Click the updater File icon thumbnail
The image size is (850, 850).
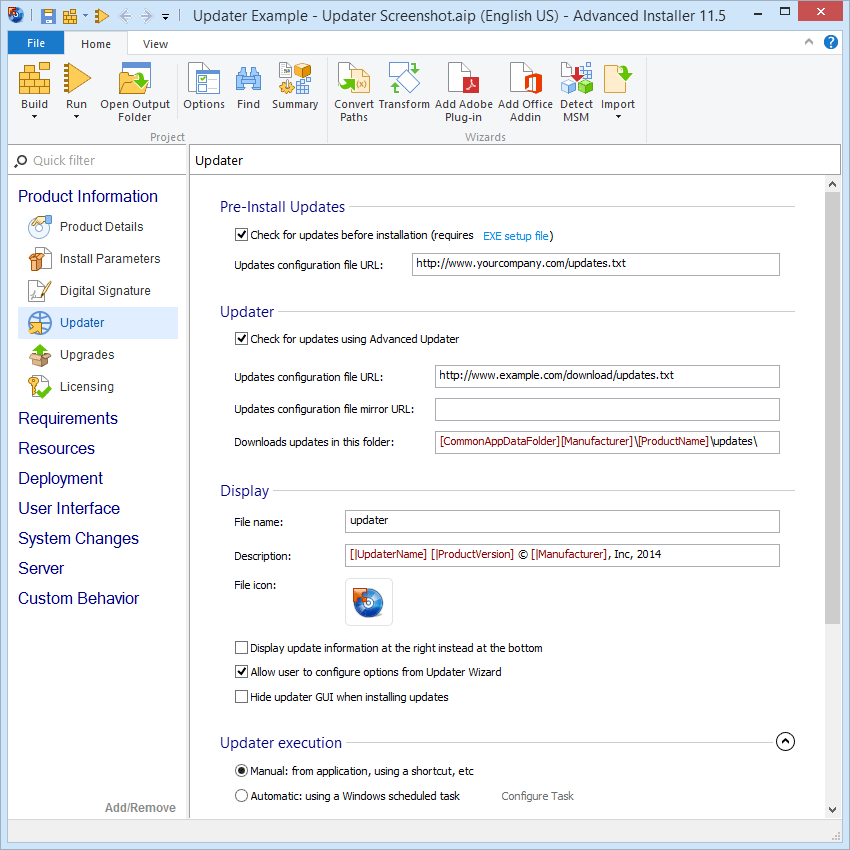point(369,602)
